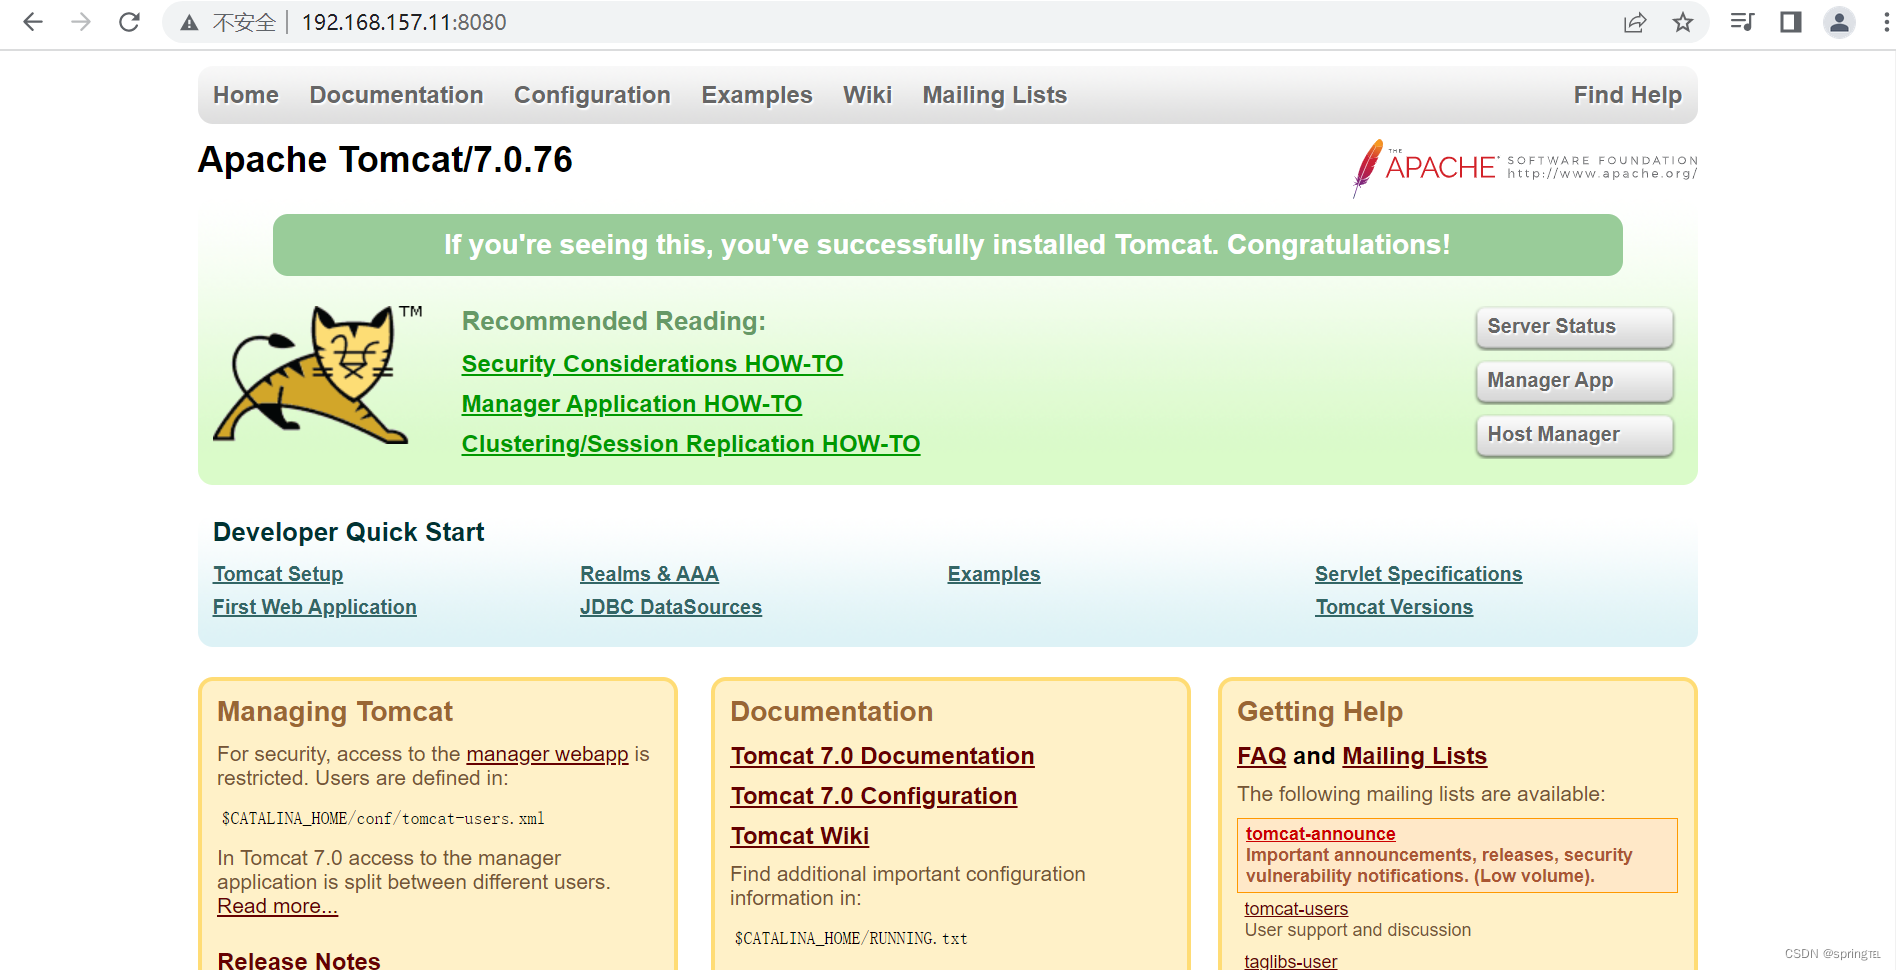Click the $CATALINA_HOME/RUNNING.txt path text
The width and height of the screenshot is (1896, 970).
pos(851,938)
